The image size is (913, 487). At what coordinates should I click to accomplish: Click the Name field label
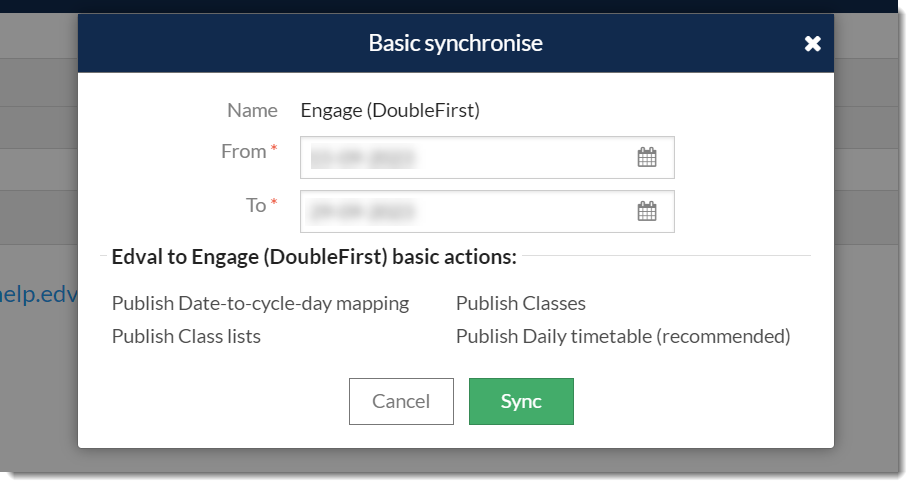tap(252, 110)
